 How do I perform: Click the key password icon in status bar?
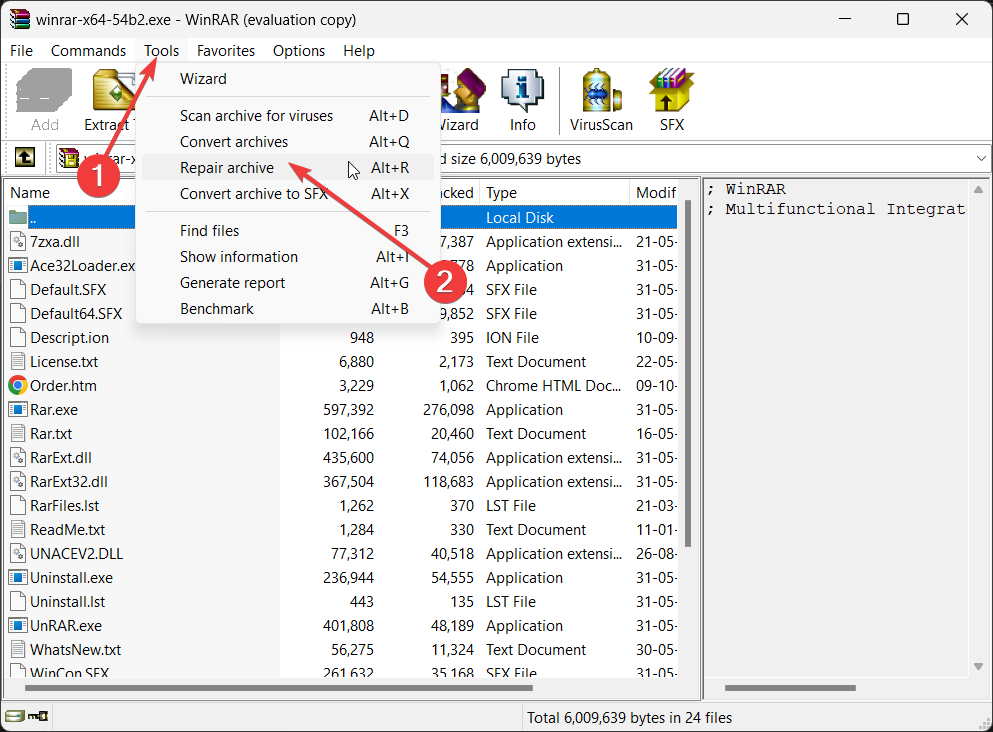pyautogui.click(x=38, y=716)
